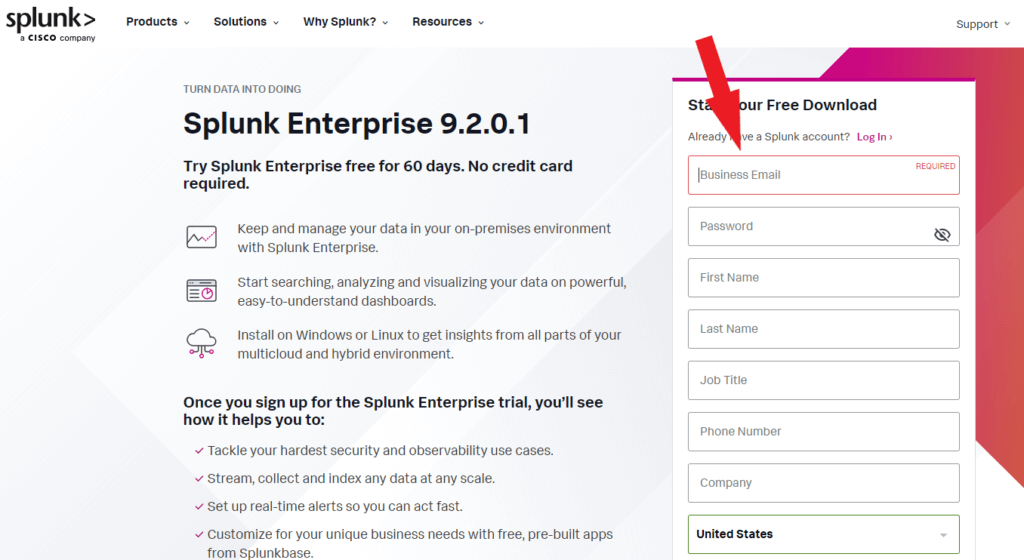The width and height of the screenshot is (1024, 560).
Task: Expand the Support dropdown
Action: point(983,24)
